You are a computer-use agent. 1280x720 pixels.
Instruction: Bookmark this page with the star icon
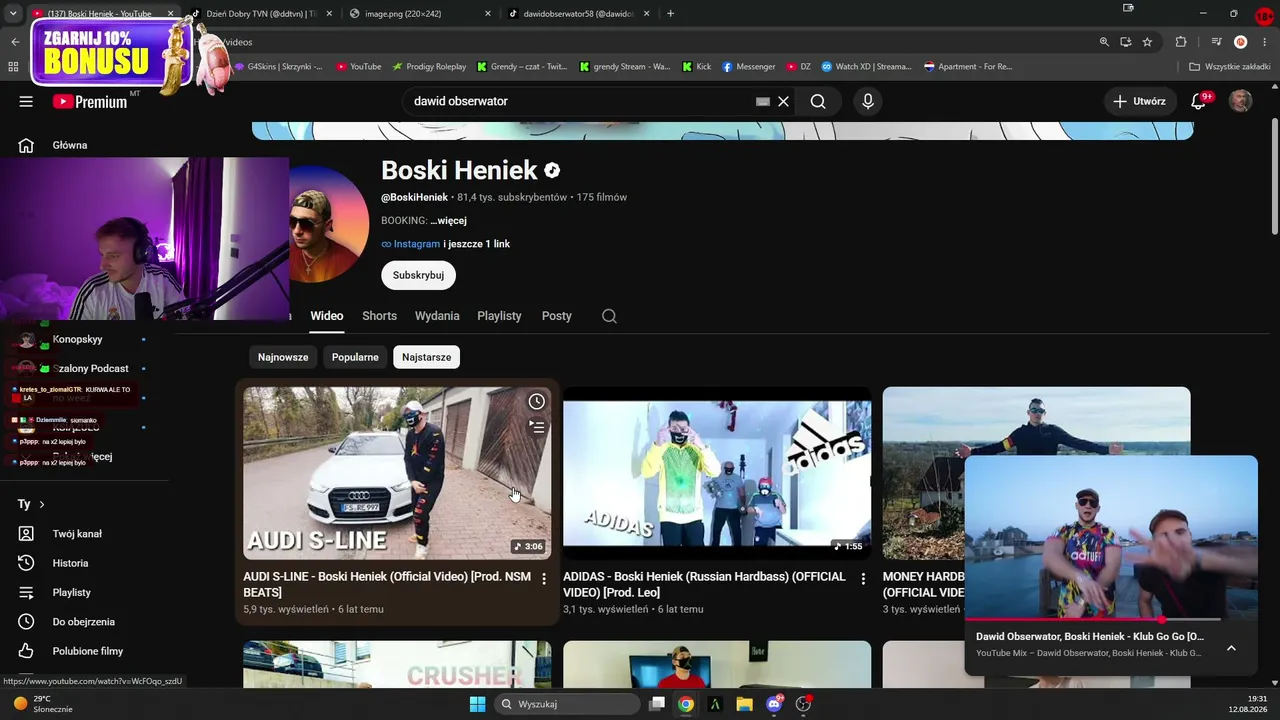(x=1147, y=42)
